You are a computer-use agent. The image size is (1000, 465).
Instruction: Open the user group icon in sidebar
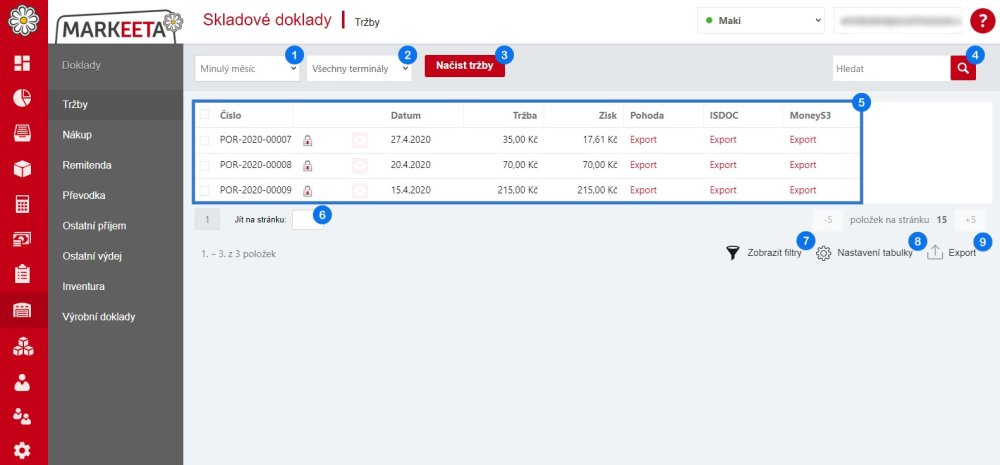[22, 417]
